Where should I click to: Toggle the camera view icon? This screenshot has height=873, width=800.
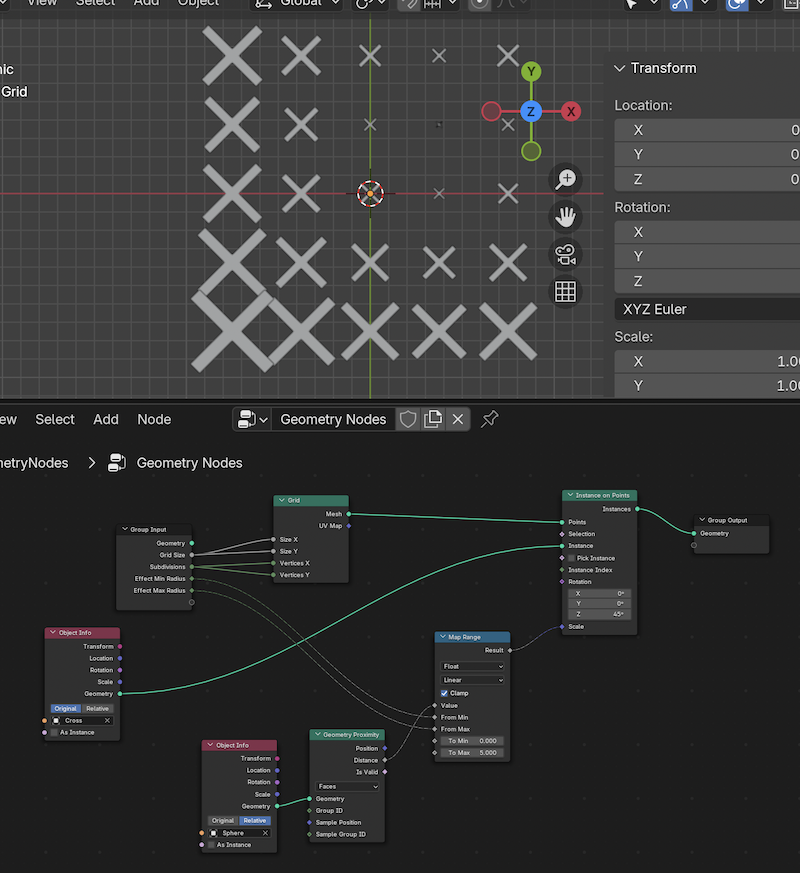(x=566, y=254)
